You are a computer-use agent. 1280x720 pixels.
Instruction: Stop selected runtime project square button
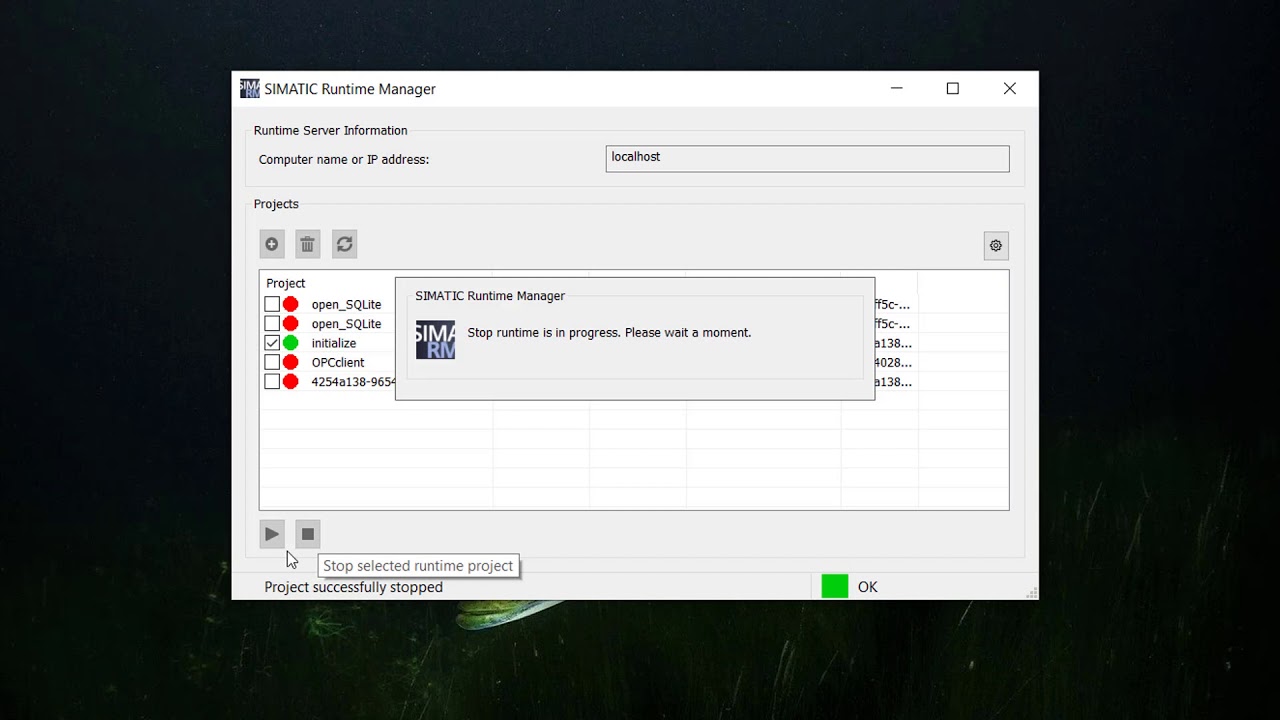(x=308, y=534)
